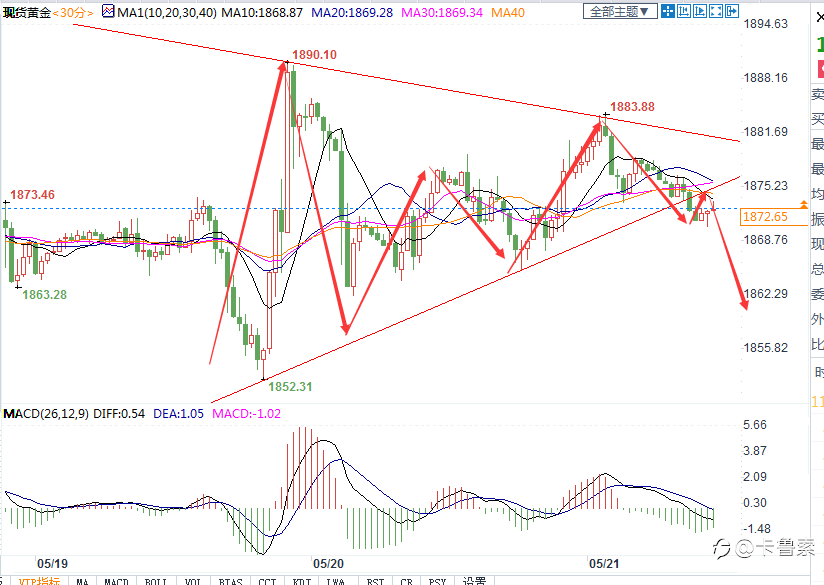
Task: Click the MA1 indicator chart icon
Action: (x=108, y=11)
